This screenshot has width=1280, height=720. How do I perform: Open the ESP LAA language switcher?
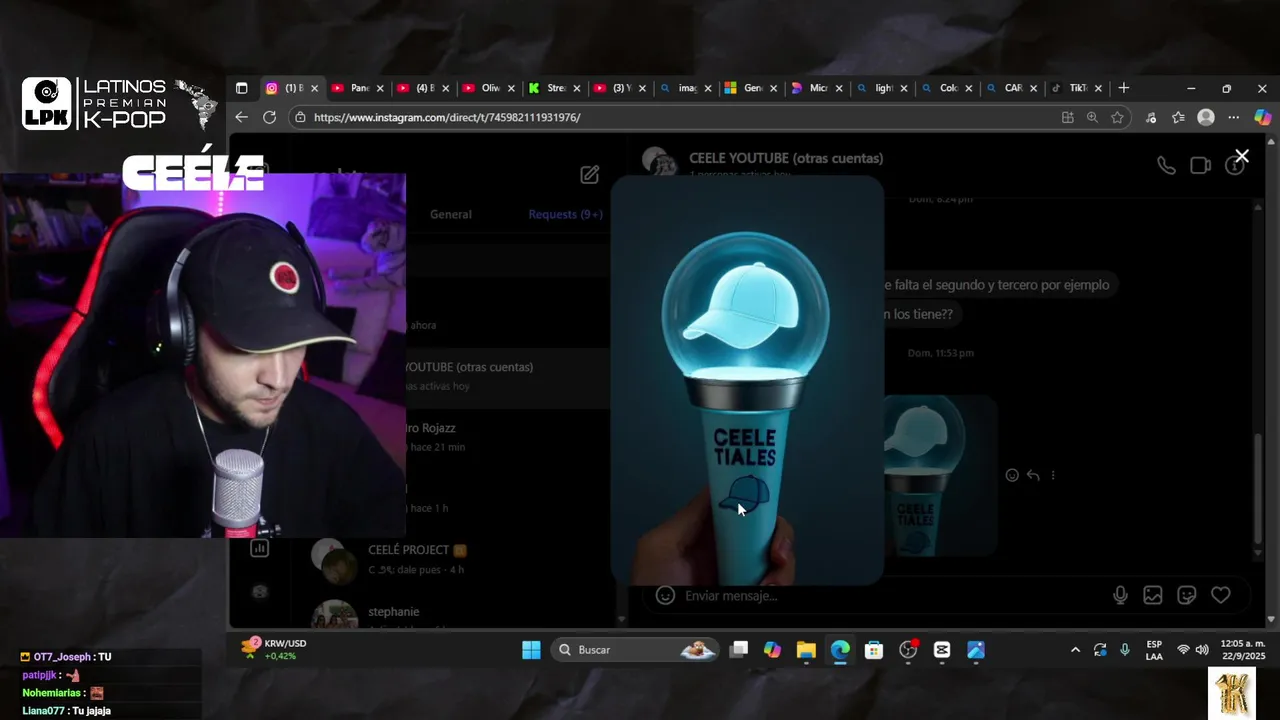(1154, 650)
